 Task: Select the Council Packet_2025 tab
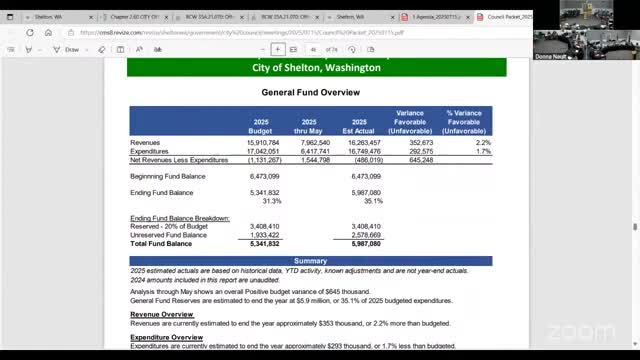(504, 17)
